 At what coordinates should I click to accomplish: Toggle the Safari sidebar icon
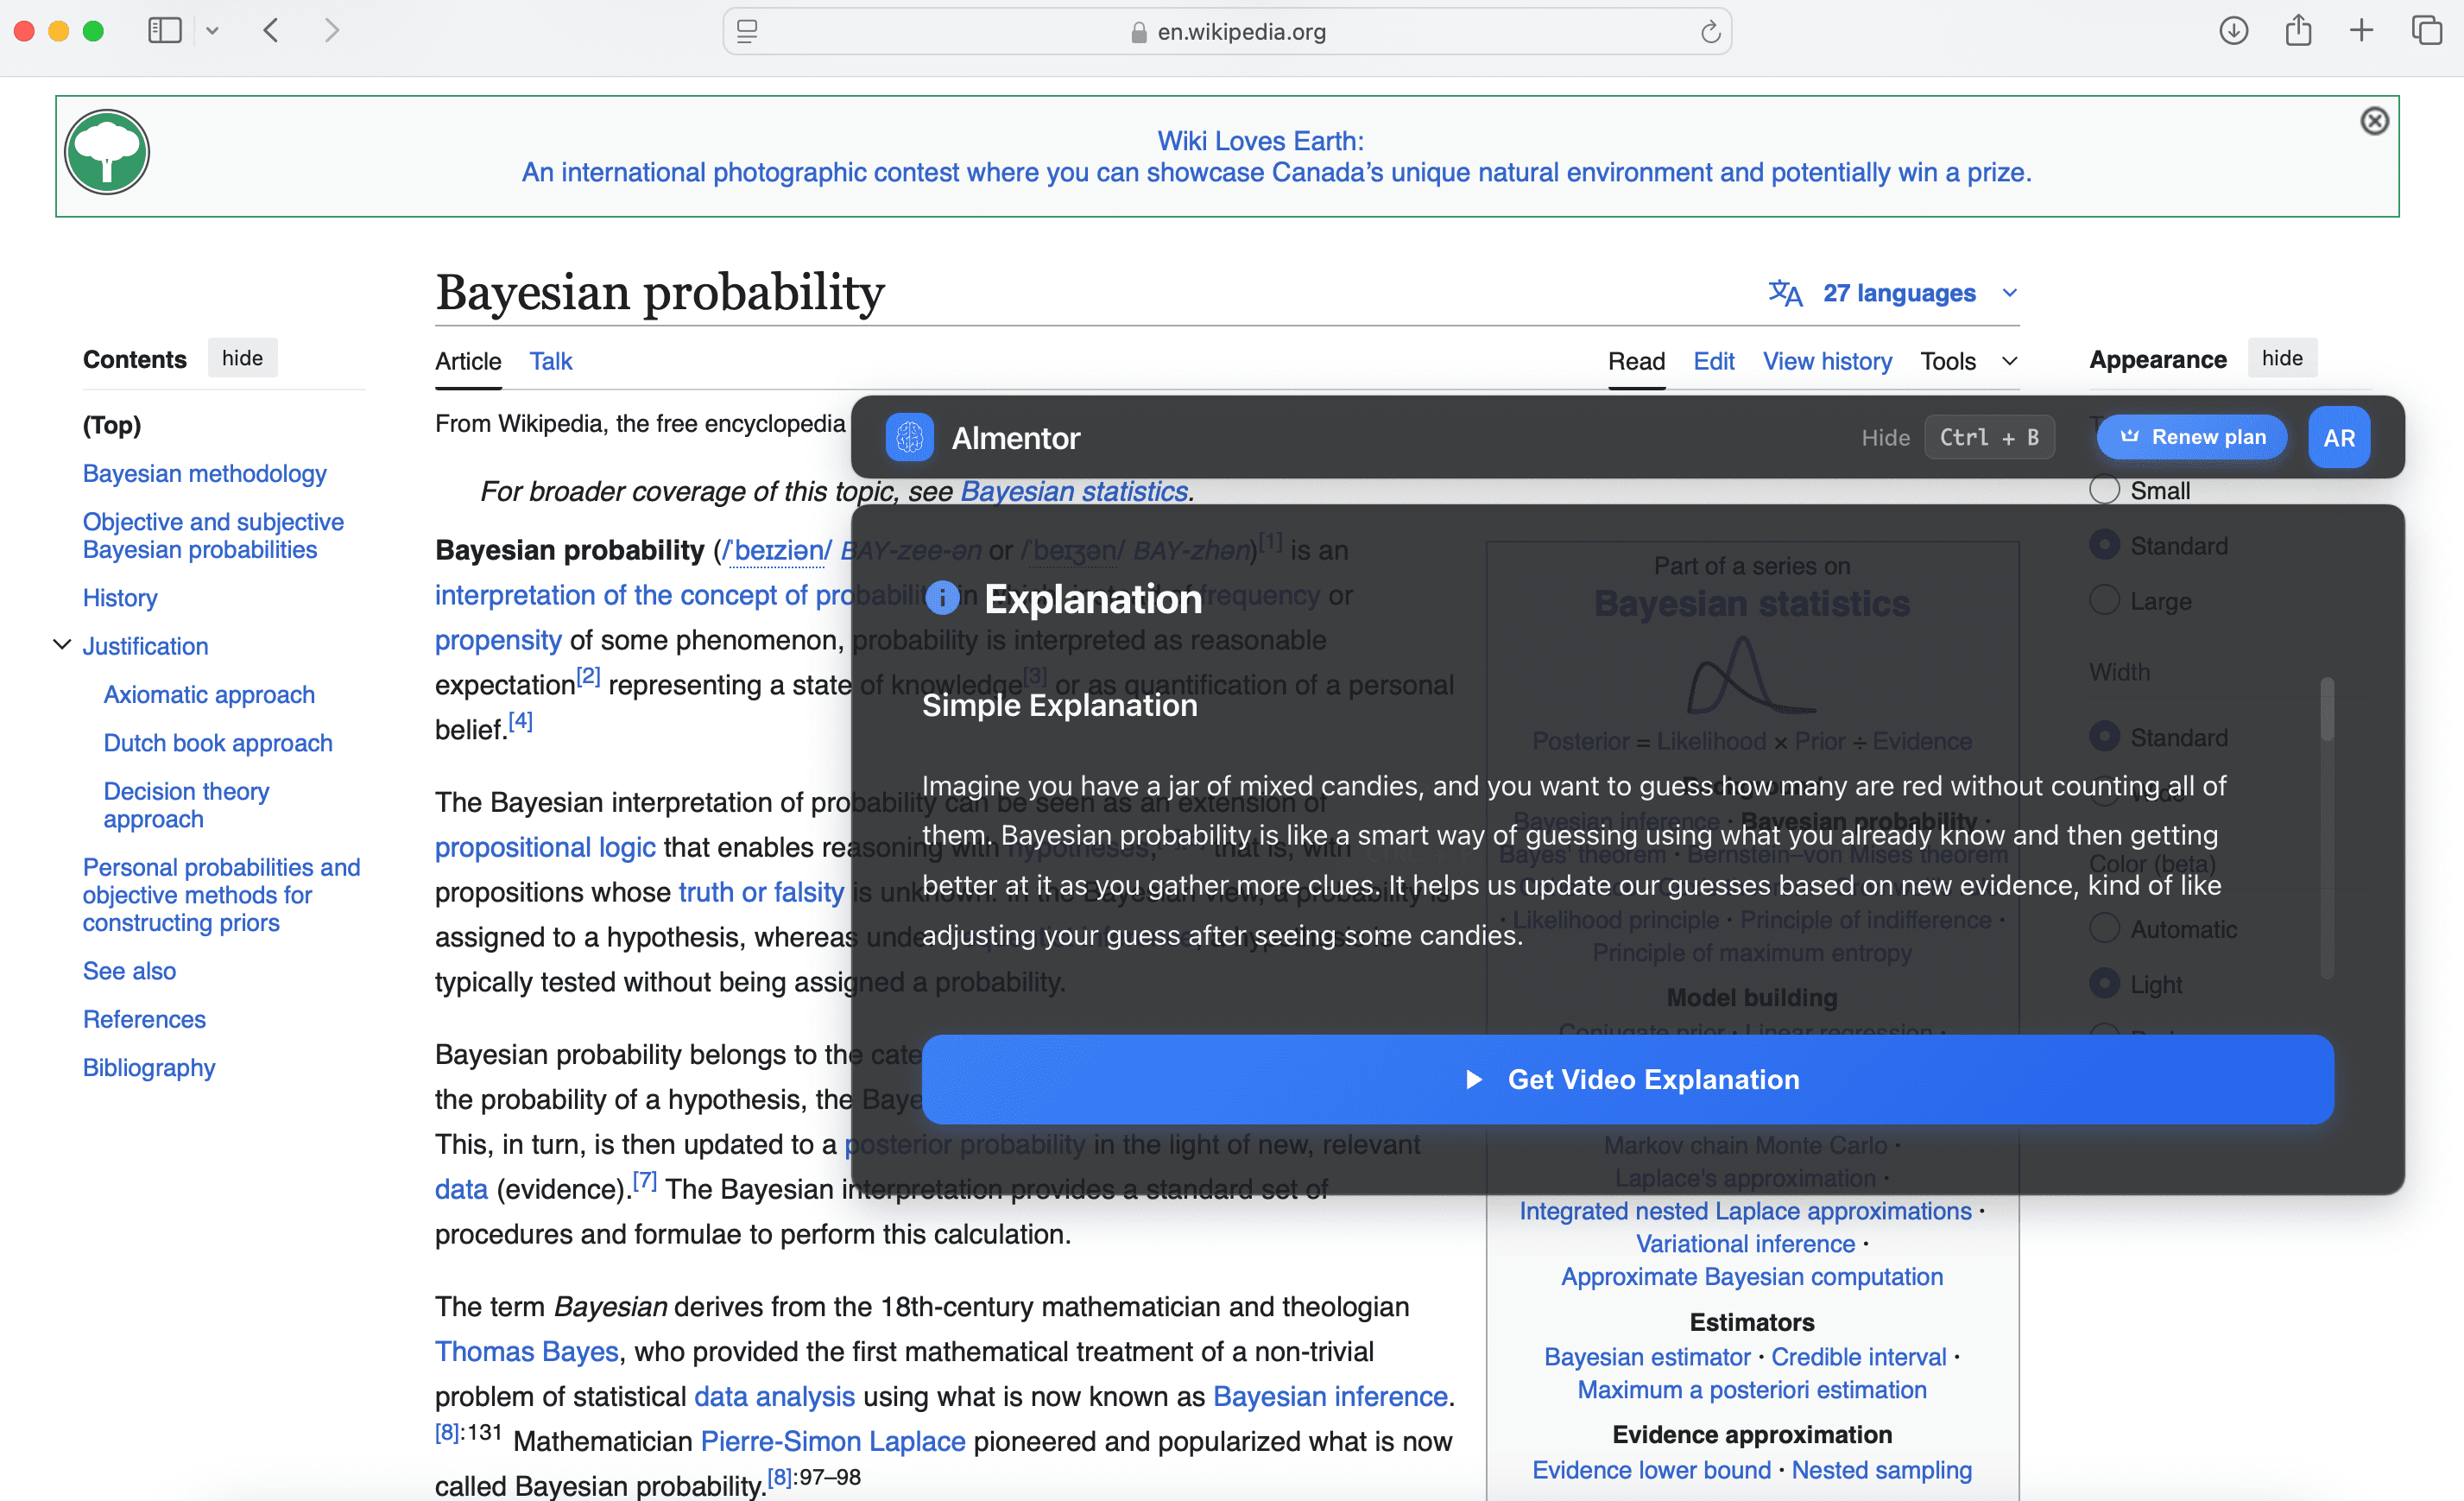click(165, 31)
